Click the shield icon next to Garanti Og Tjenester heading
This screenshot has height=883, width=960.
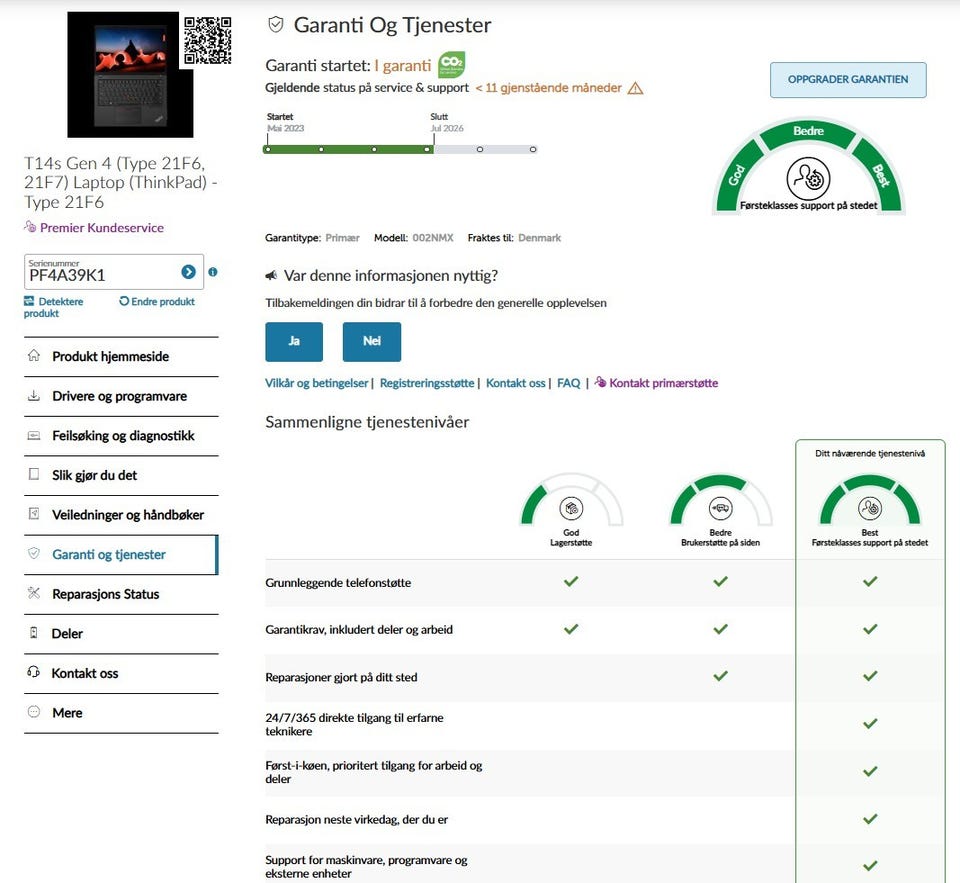pyautogui.click(x=276, y=24)
